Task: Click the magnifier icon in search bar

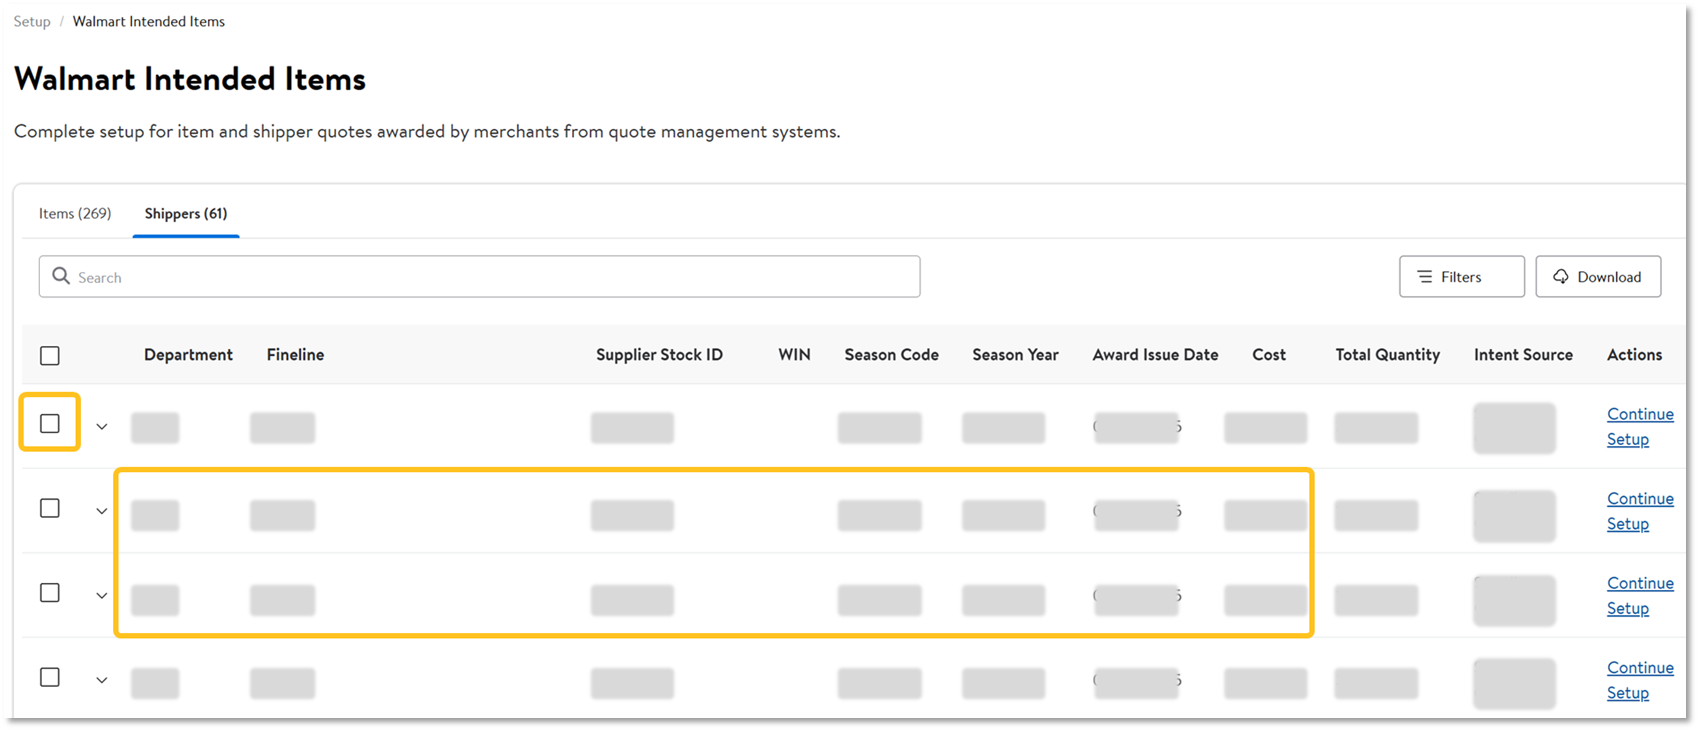Action: point(61,276)
